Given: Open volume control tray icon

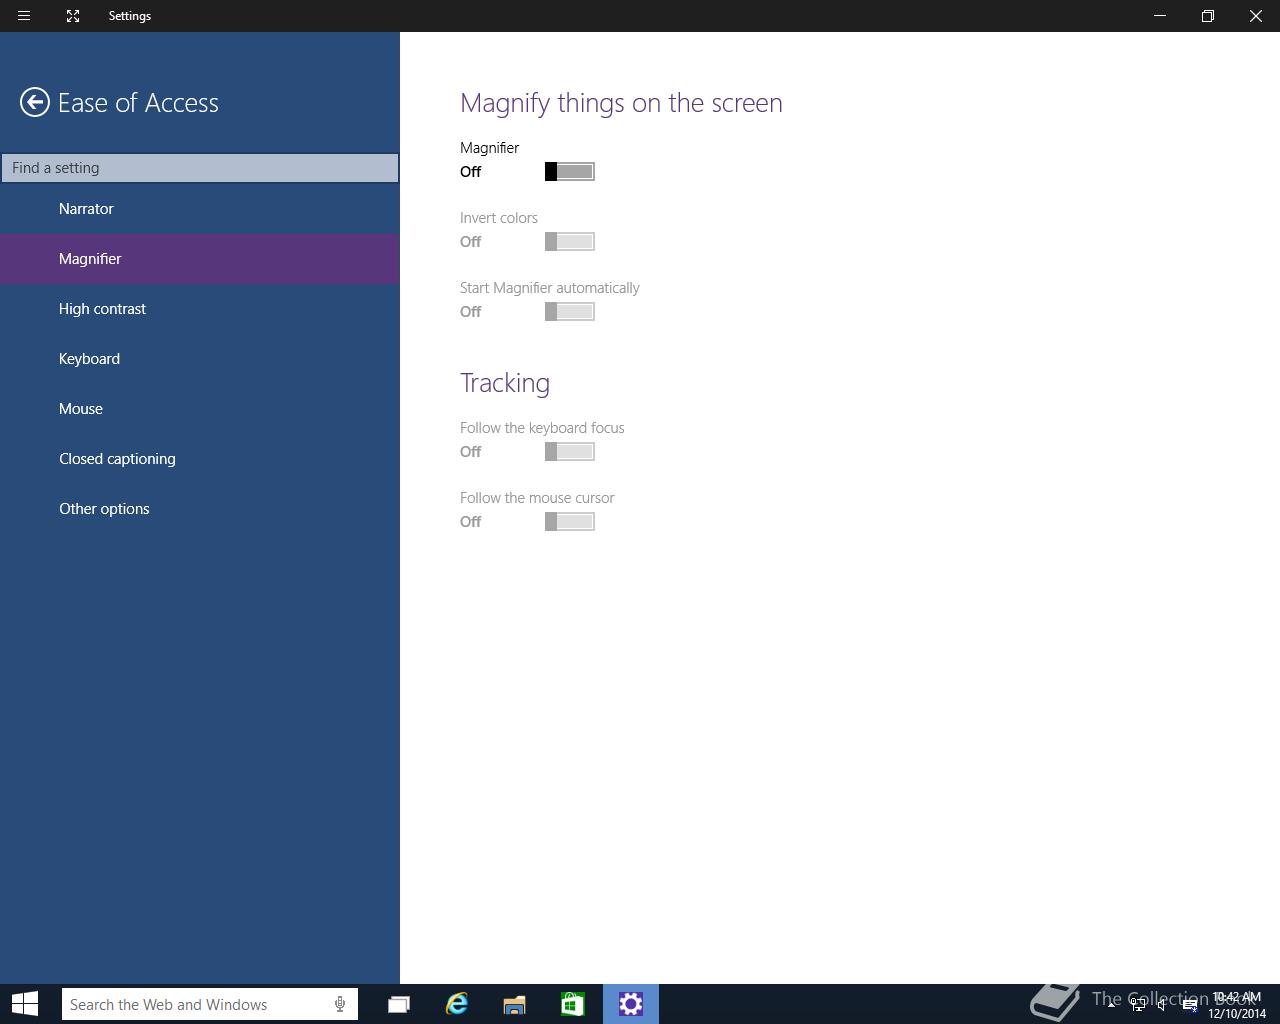Looking at the screenshot, I should pos(1161,1005).
